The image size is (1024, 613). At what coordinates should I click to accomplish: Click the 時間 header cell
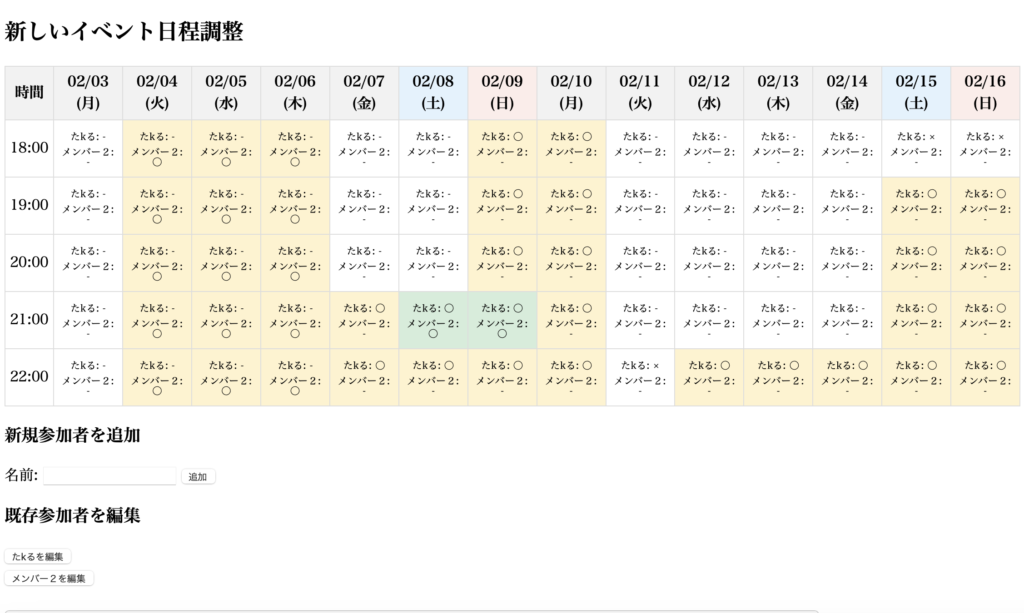[x=29, y=92]
